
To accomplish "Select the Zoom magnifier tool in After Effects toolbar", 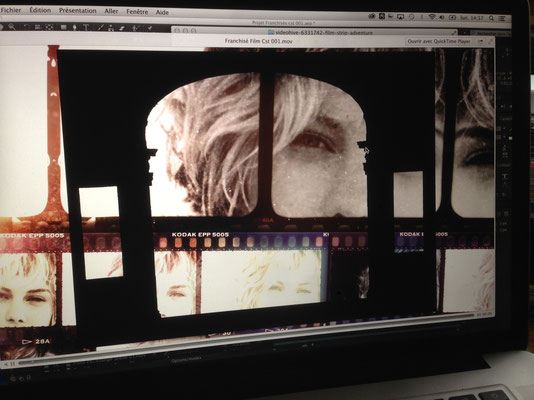I will (12, 27).
